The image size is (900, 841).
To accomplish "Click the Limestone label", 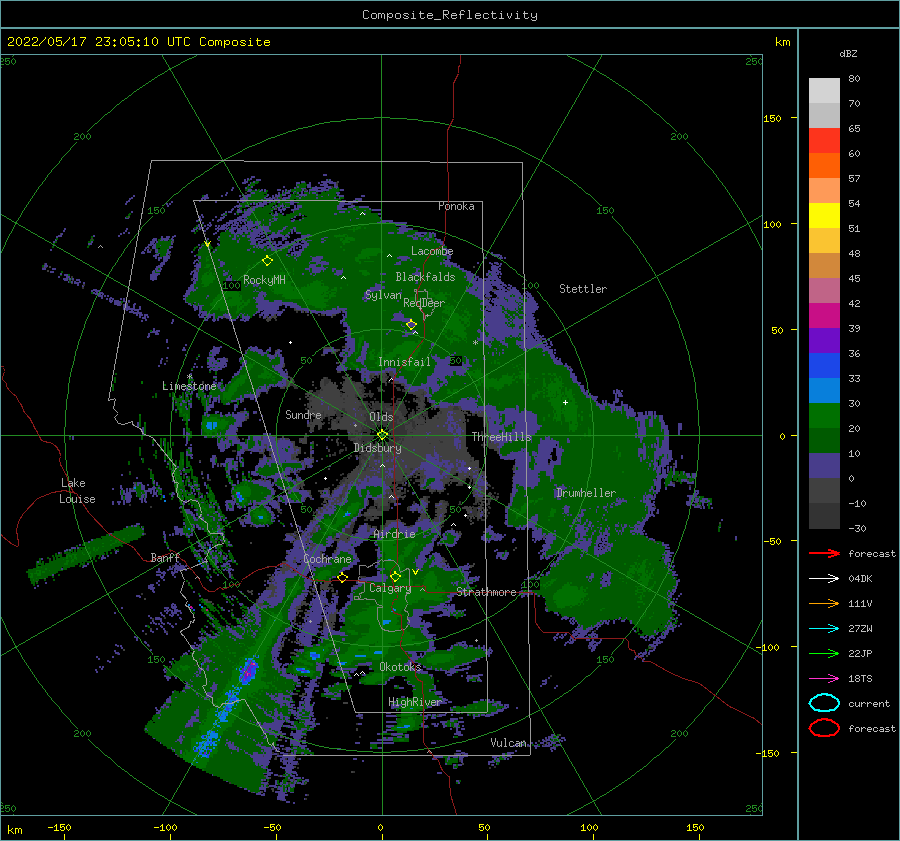I will click(189, 386).
